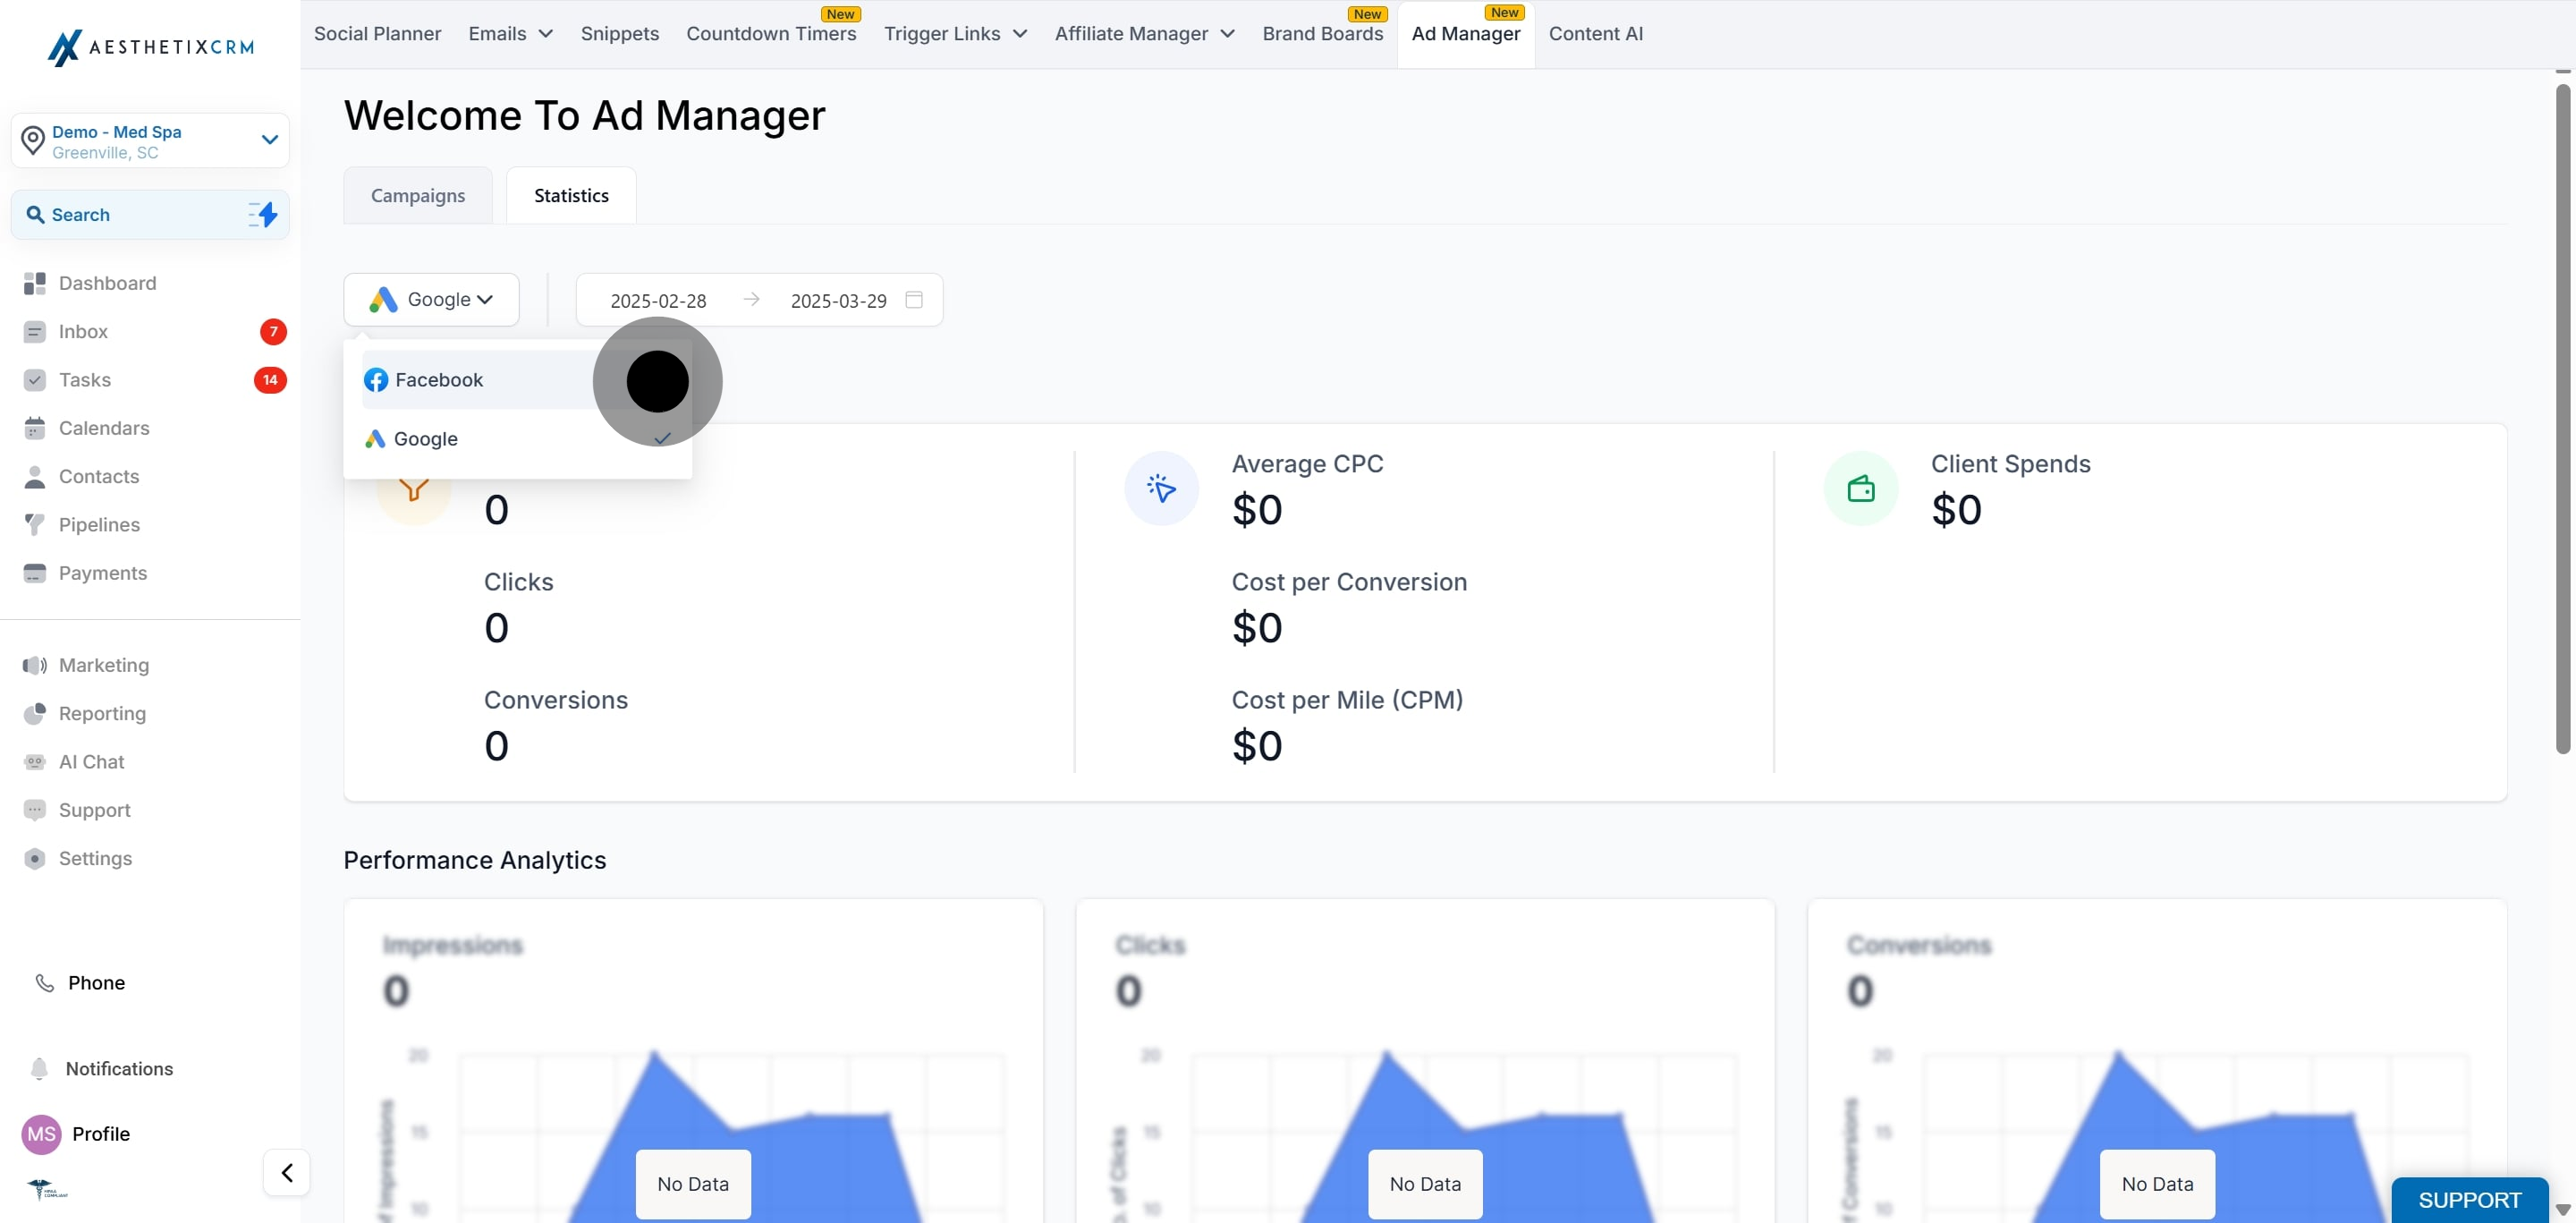Switch to the Campaigns tab

point(418,196)
